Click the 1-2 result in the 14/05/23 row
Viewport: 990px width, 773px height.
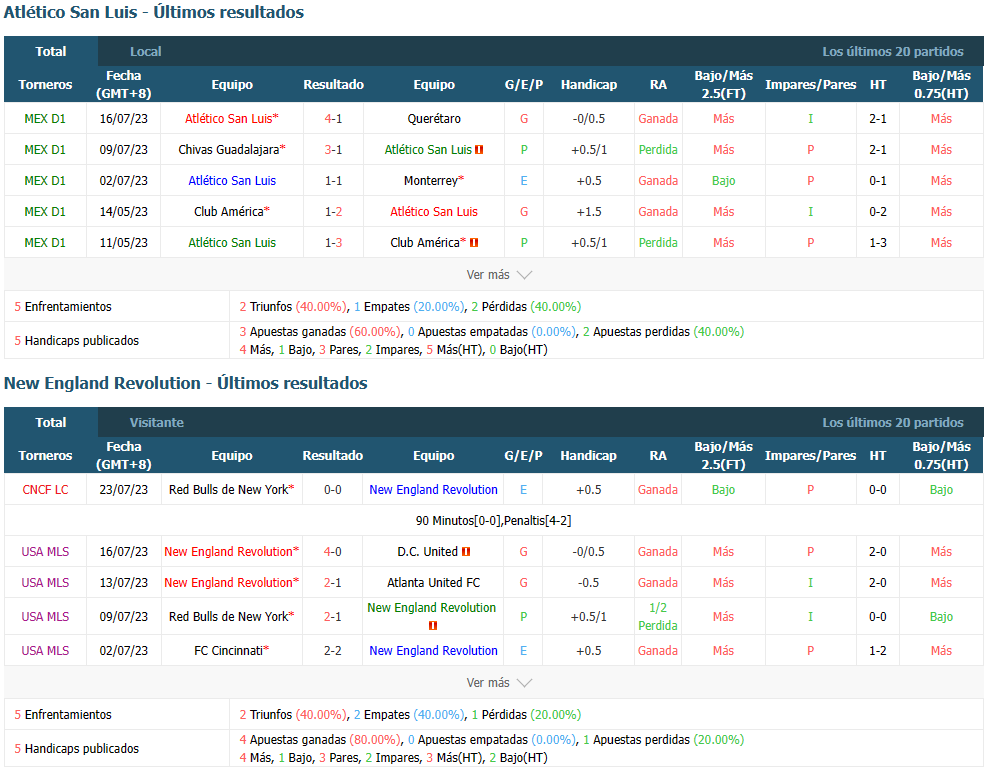tap(333, 212)
